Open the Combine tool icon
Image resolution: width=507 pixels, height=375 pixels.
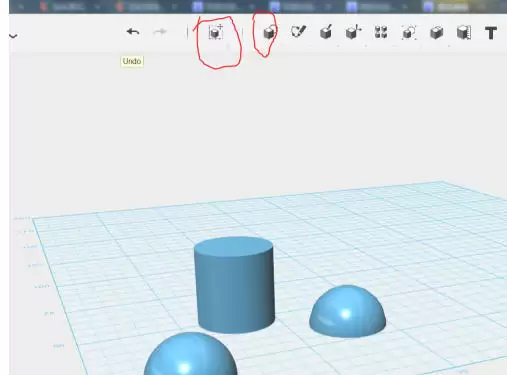coord(436,32)
